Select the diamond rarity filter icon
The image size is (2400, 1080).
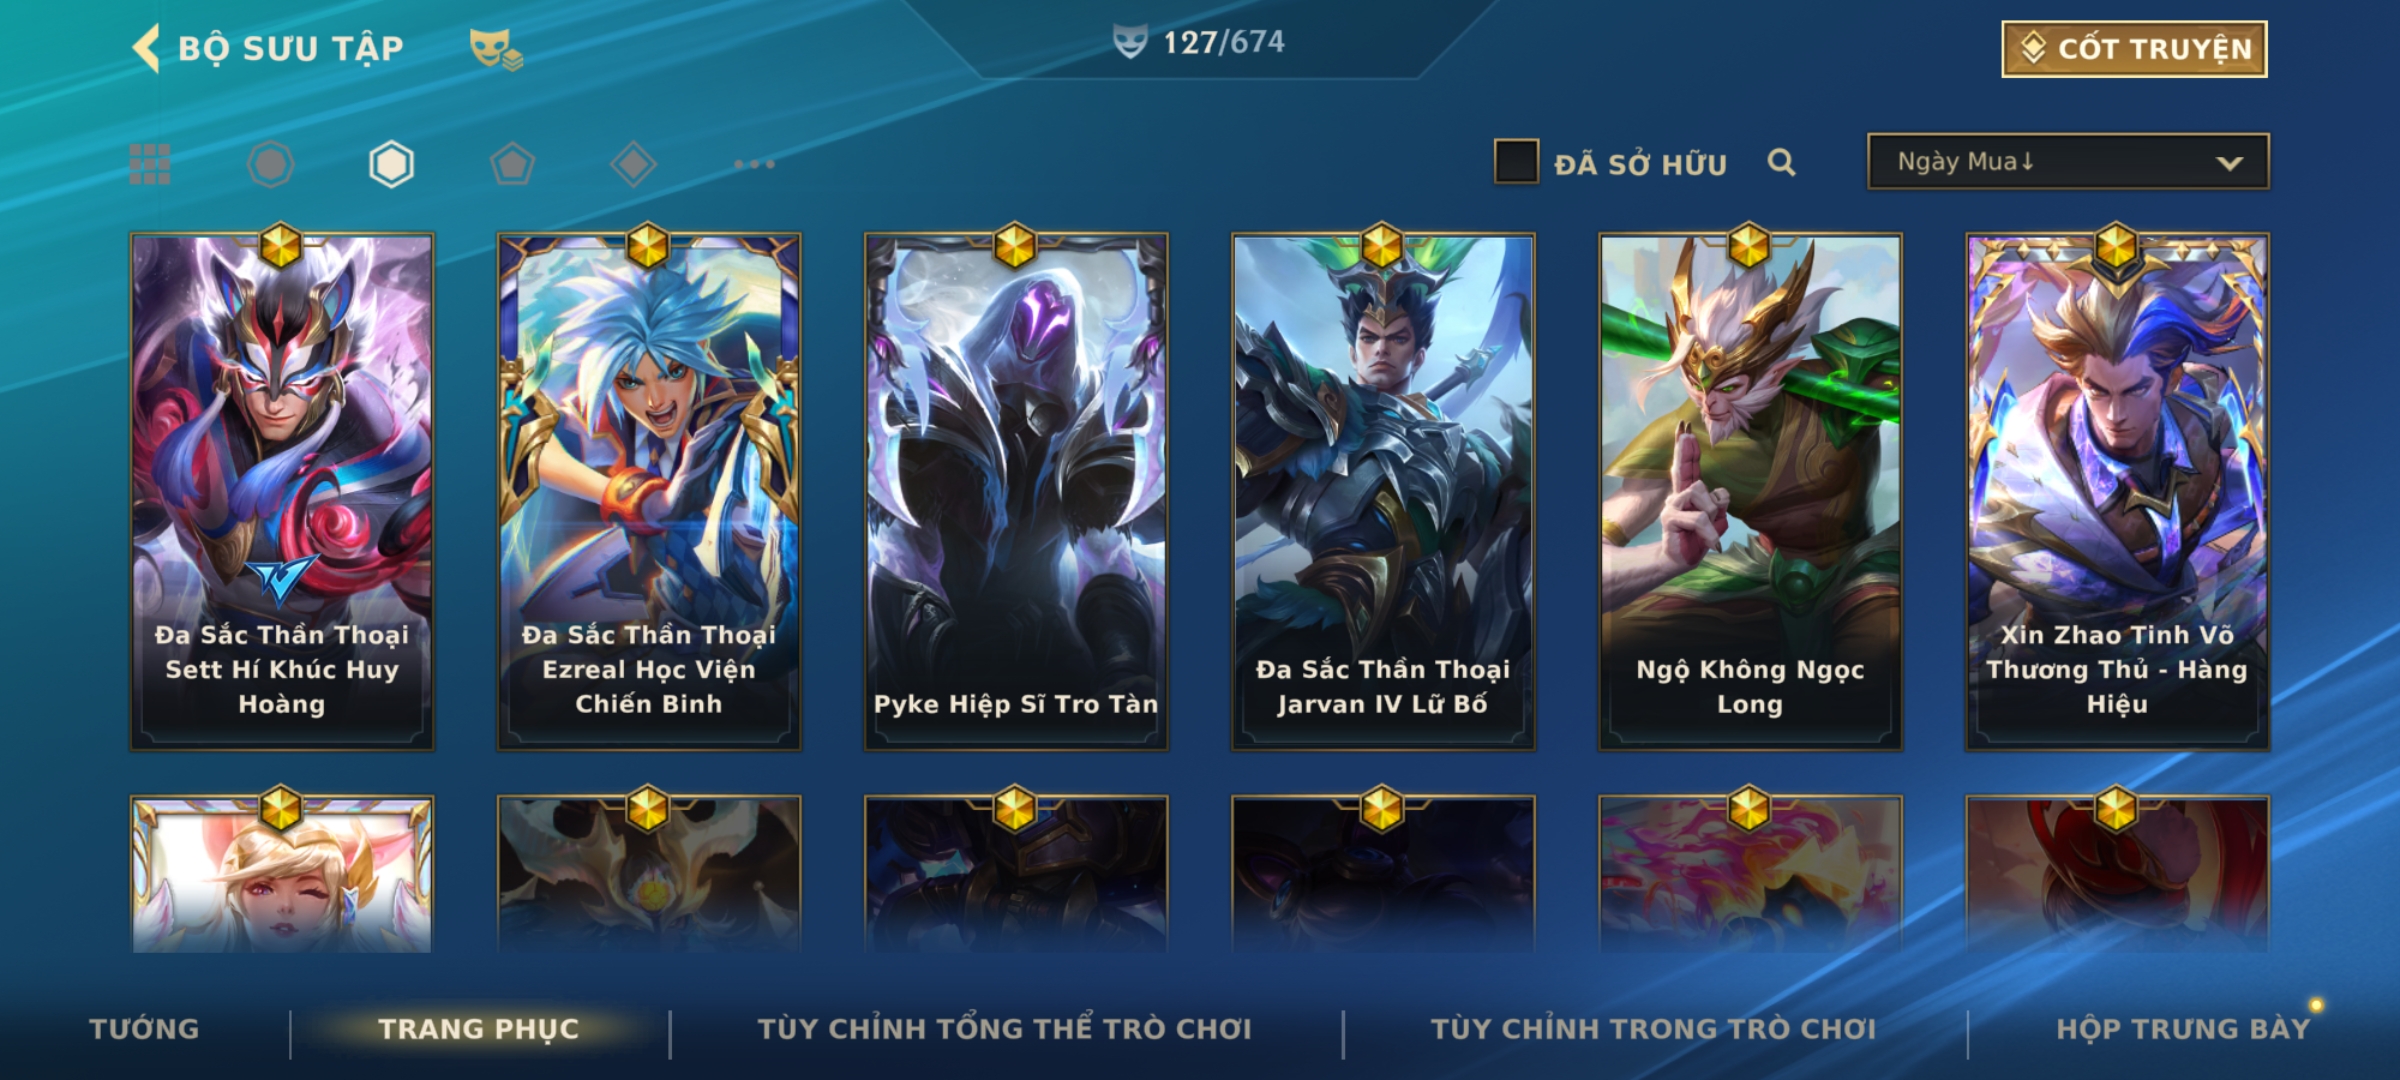click(x=633, y=164)
